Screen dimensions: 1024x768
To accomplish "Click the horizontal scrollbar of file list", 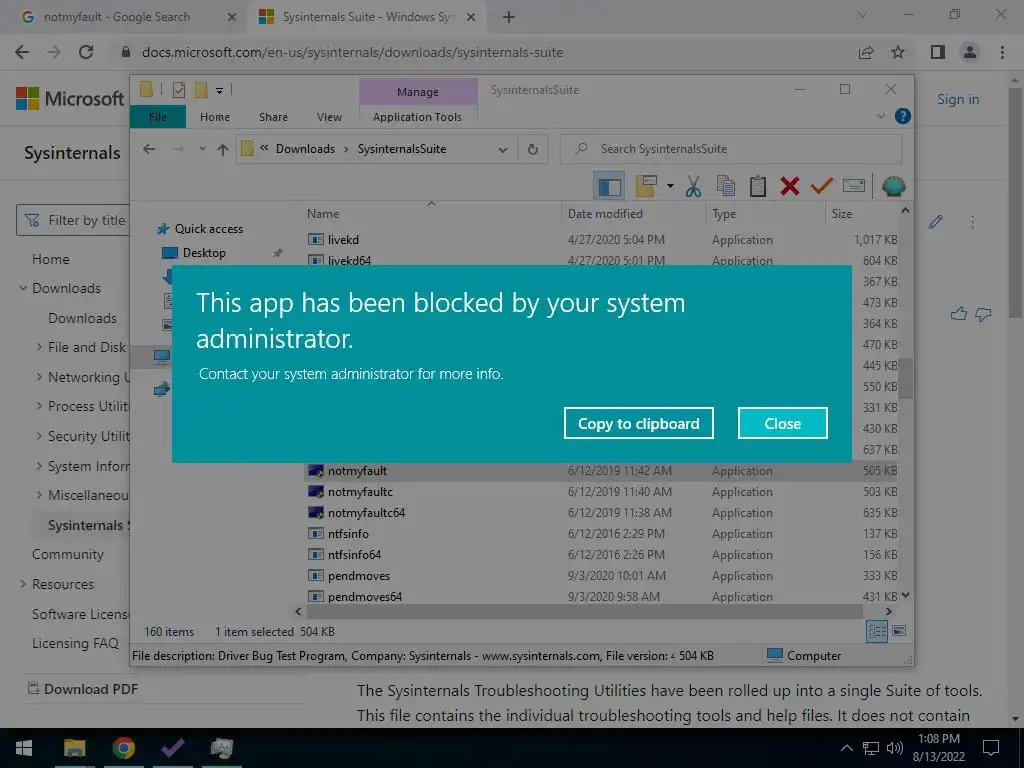I will [584, 612].
